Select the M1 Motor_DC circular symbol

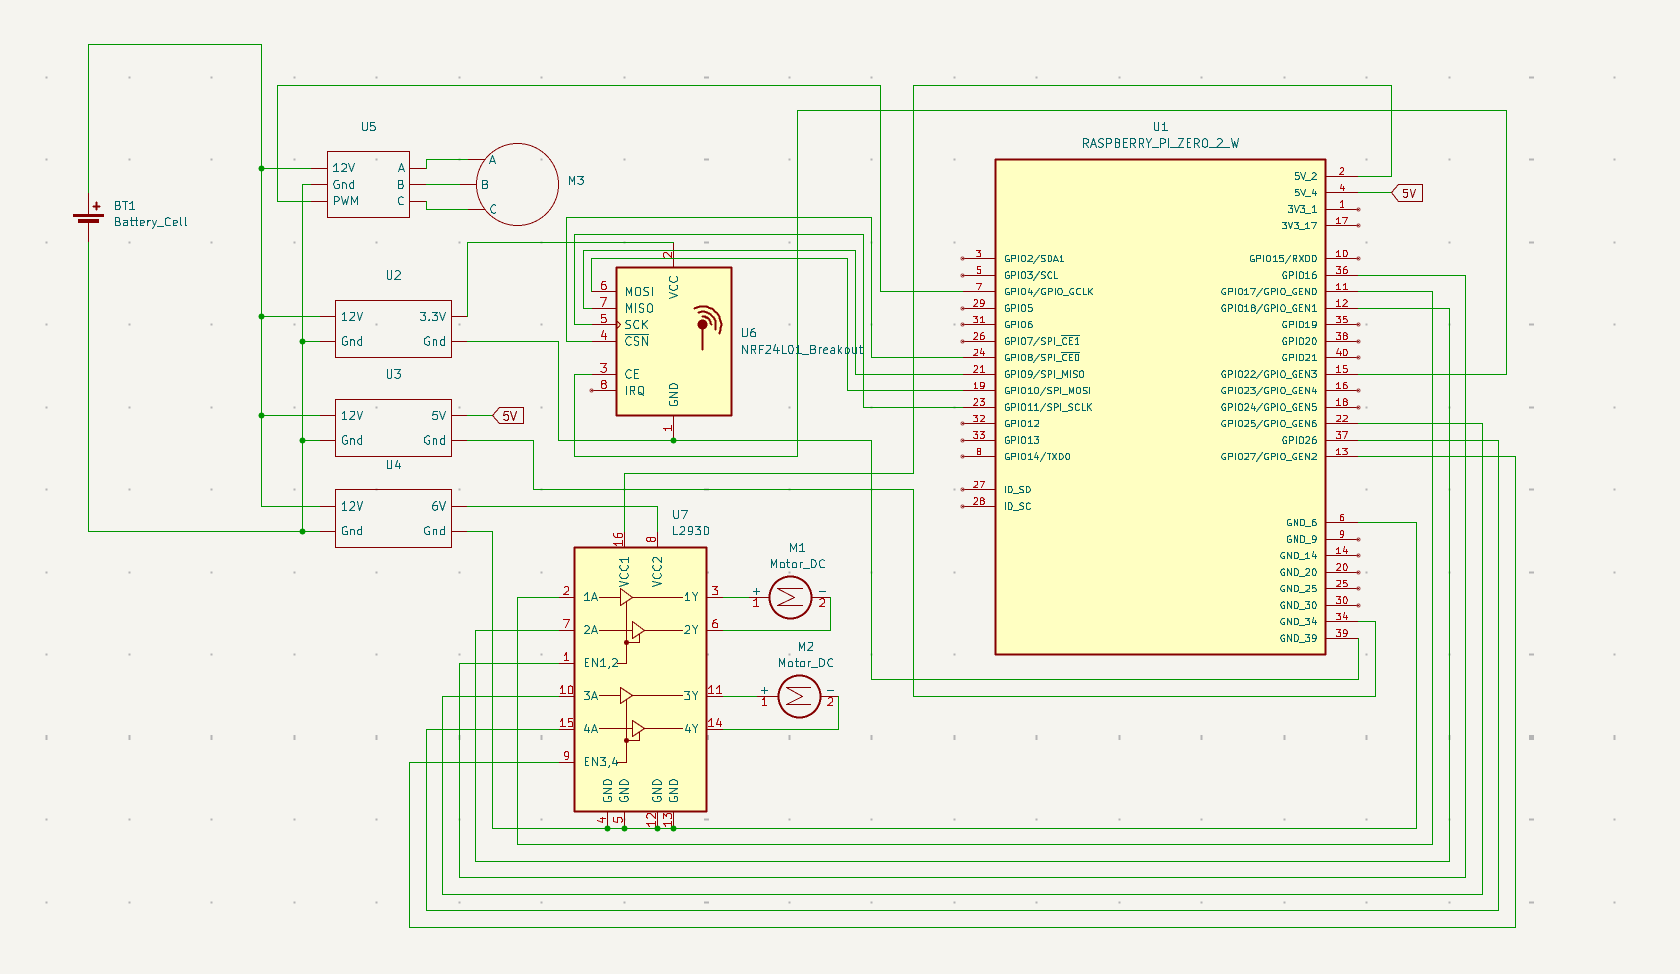tap(789, 595)
